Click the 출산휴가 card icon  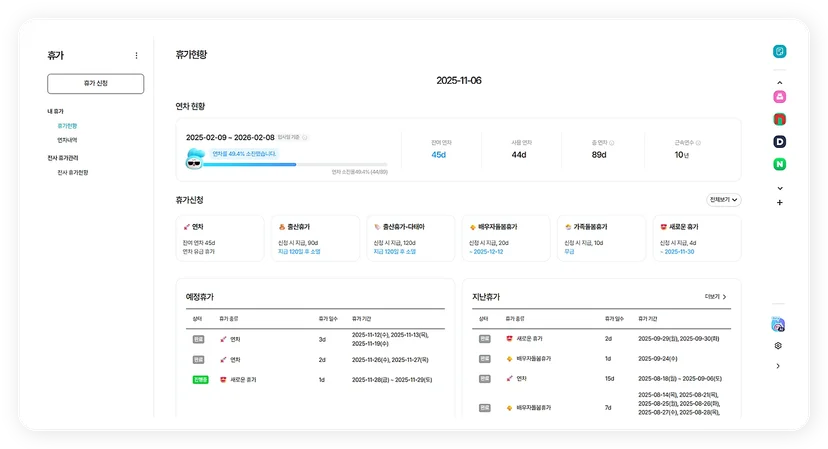point(281,227)
